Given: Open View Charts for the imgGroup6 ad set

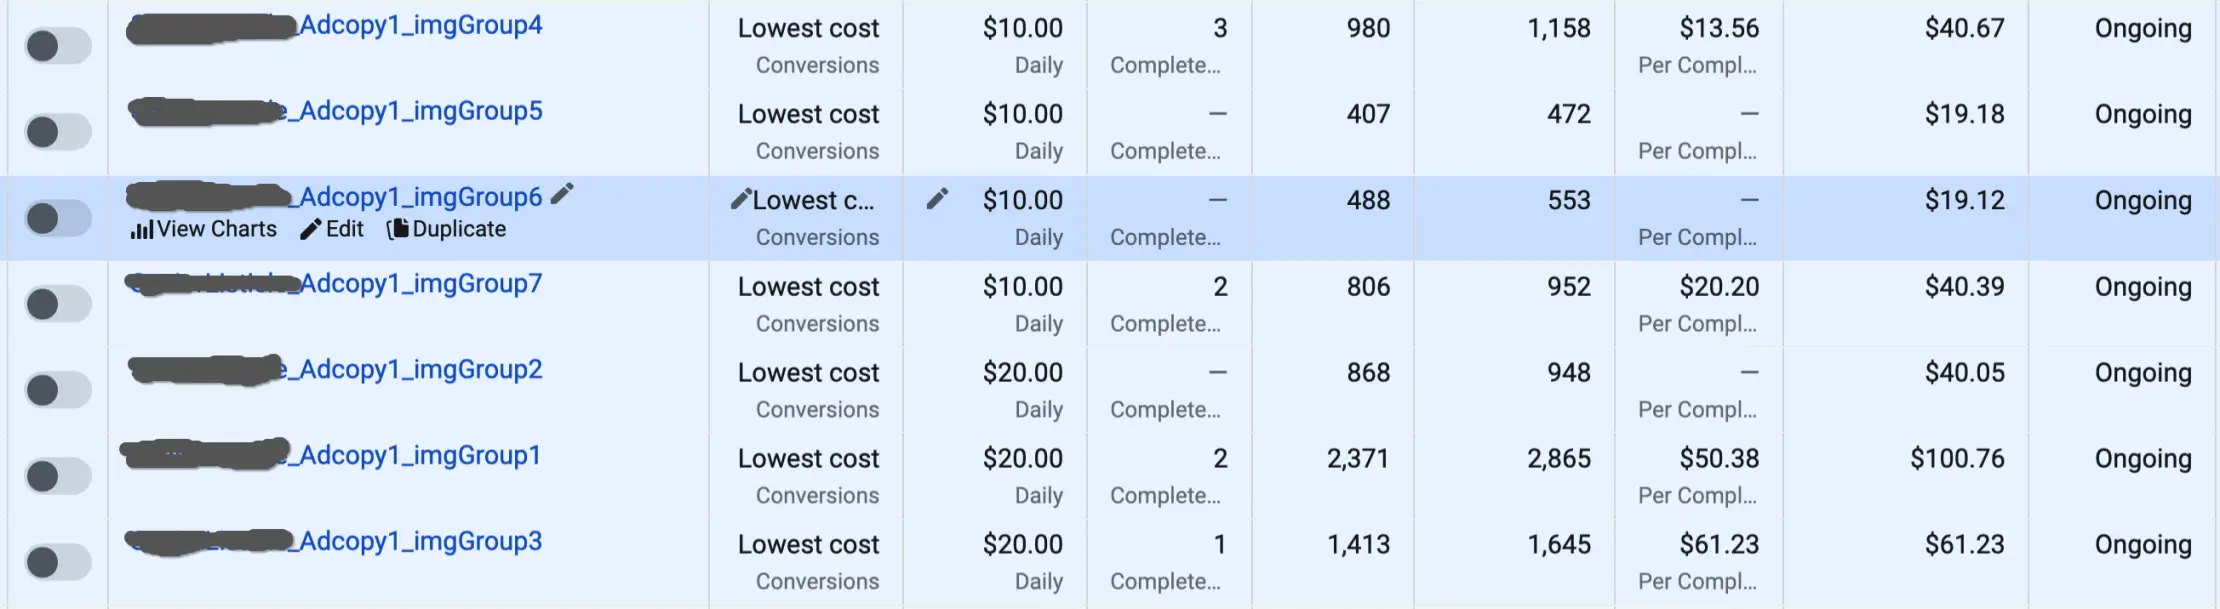Looking at the screenshot, I should click(204, 230).
